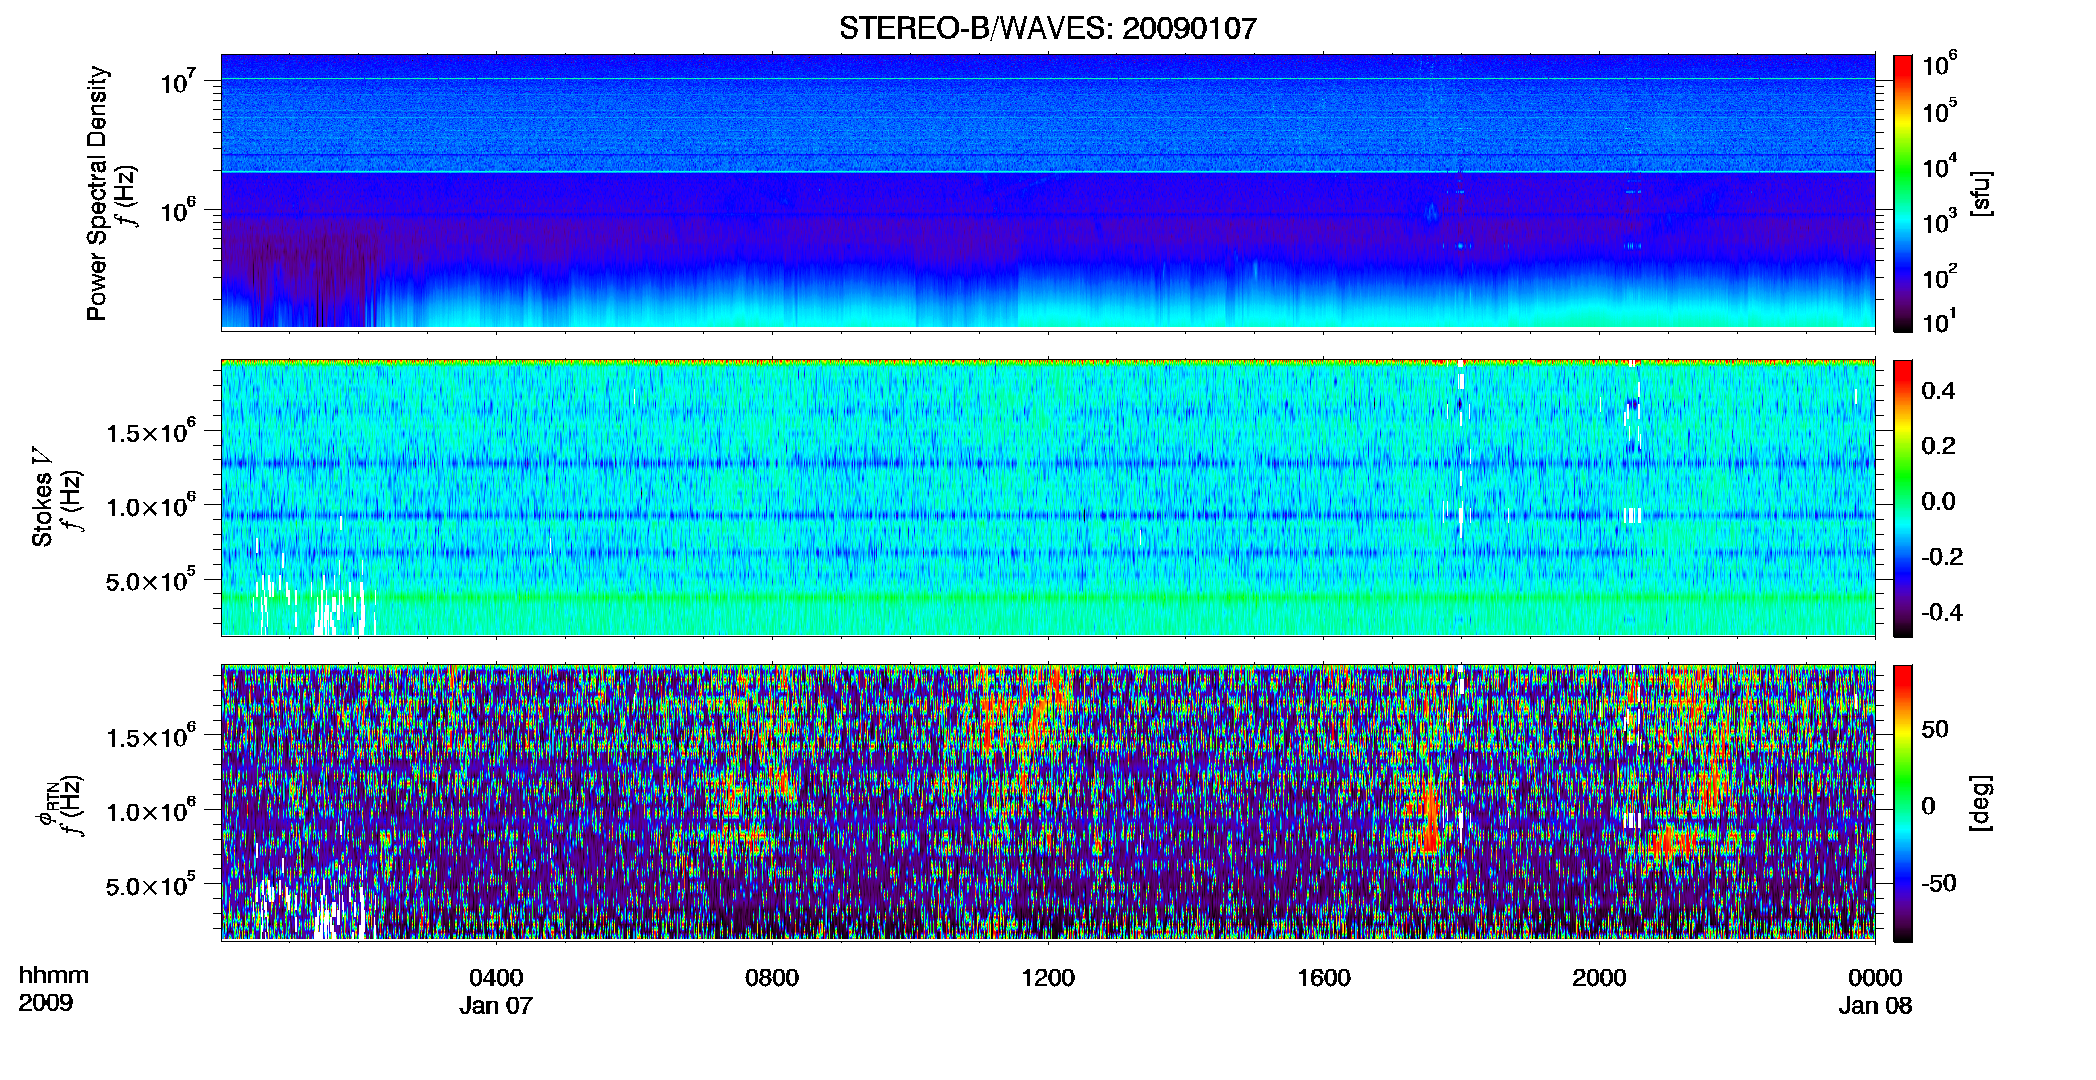Click the 0000 end time tick label
The width and height of the screenshot is (2096, 1080).
[x=1875, y=978]
